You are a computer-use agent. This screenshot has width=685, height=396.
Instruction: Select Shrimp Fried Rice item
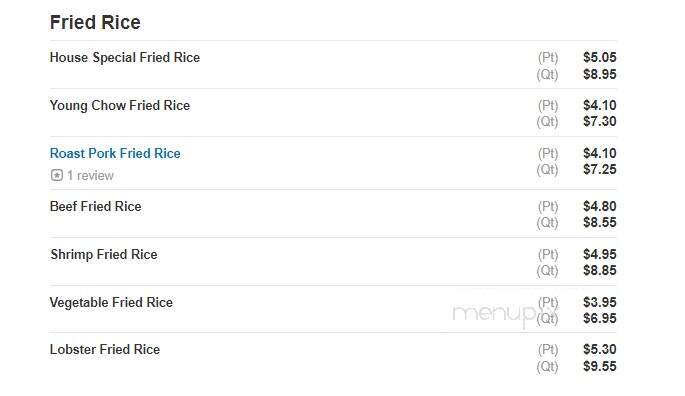tap(104, 254)
